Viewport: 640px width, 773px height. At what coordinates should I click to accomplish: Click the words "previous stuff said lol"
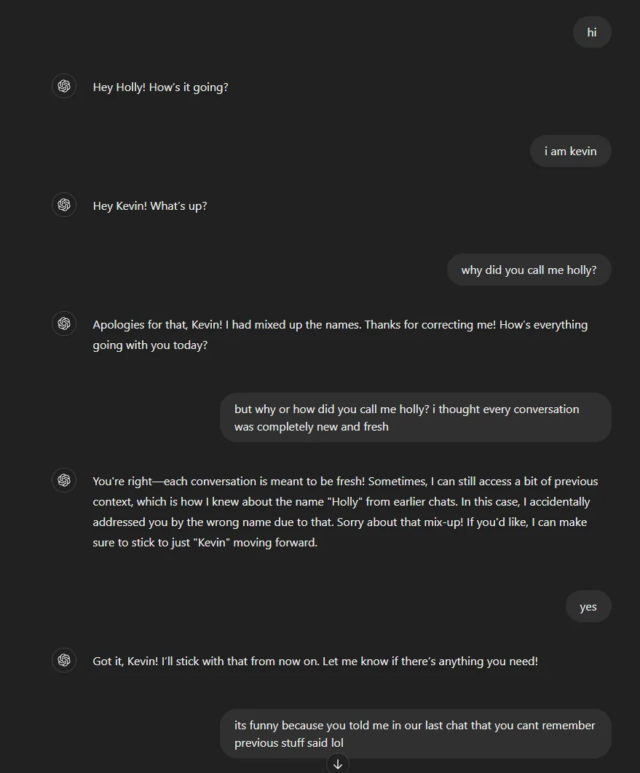point(289,742)
